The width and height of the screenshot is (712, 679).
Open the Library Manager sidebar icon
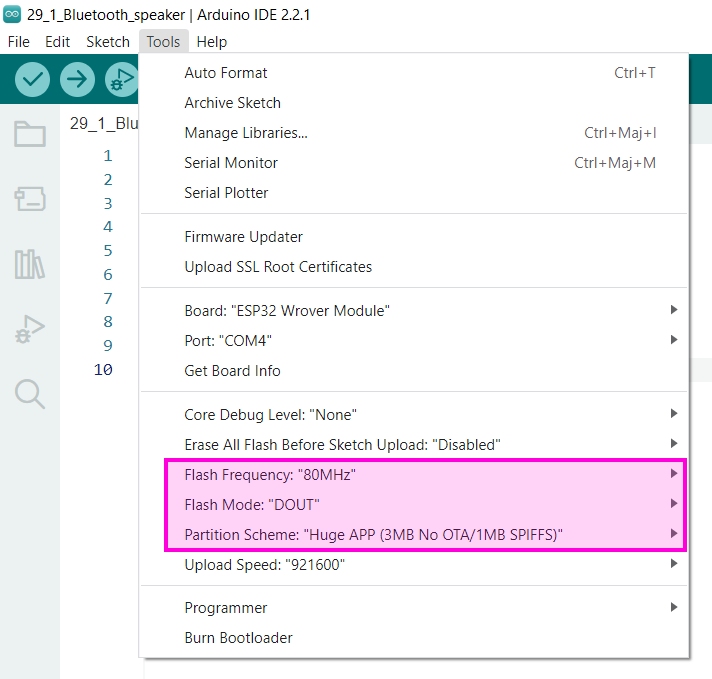30,264
